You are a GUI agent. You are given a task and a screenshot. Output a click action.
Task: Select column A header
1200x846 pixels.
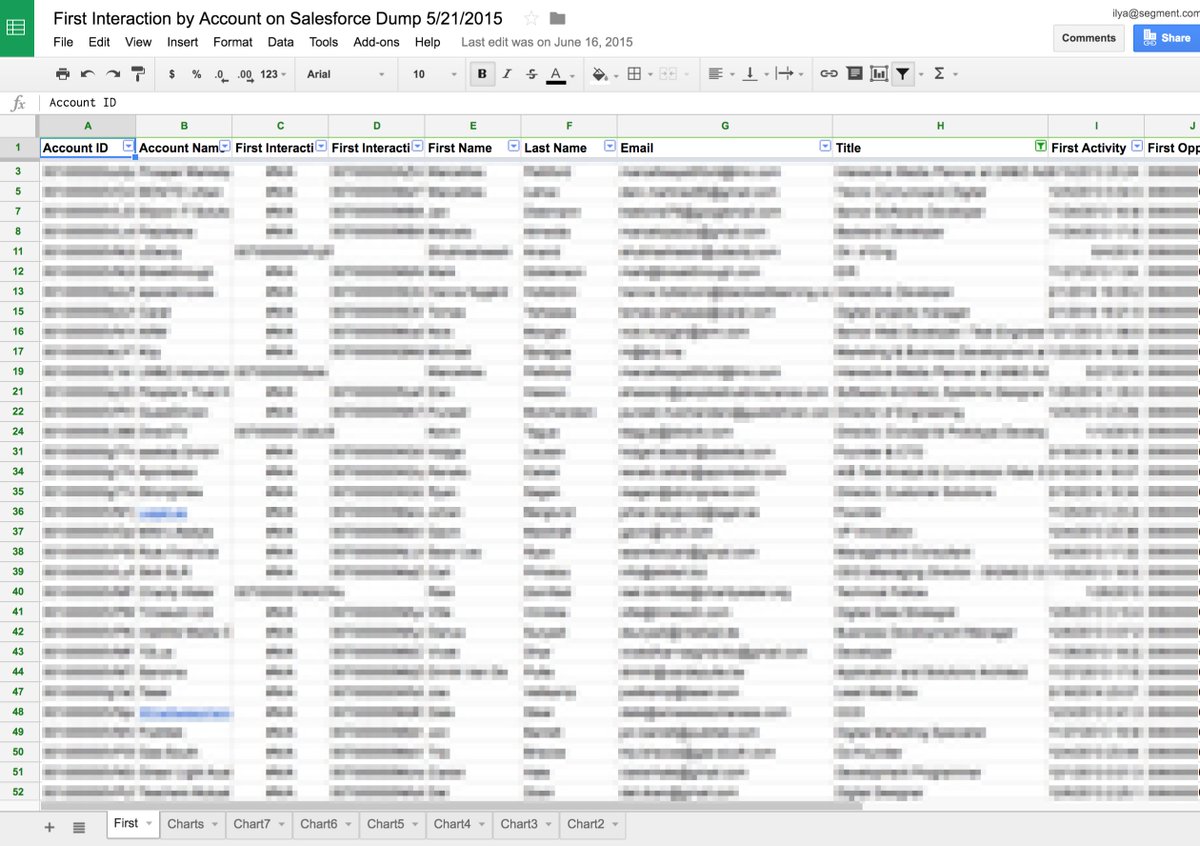click(88, 125)
